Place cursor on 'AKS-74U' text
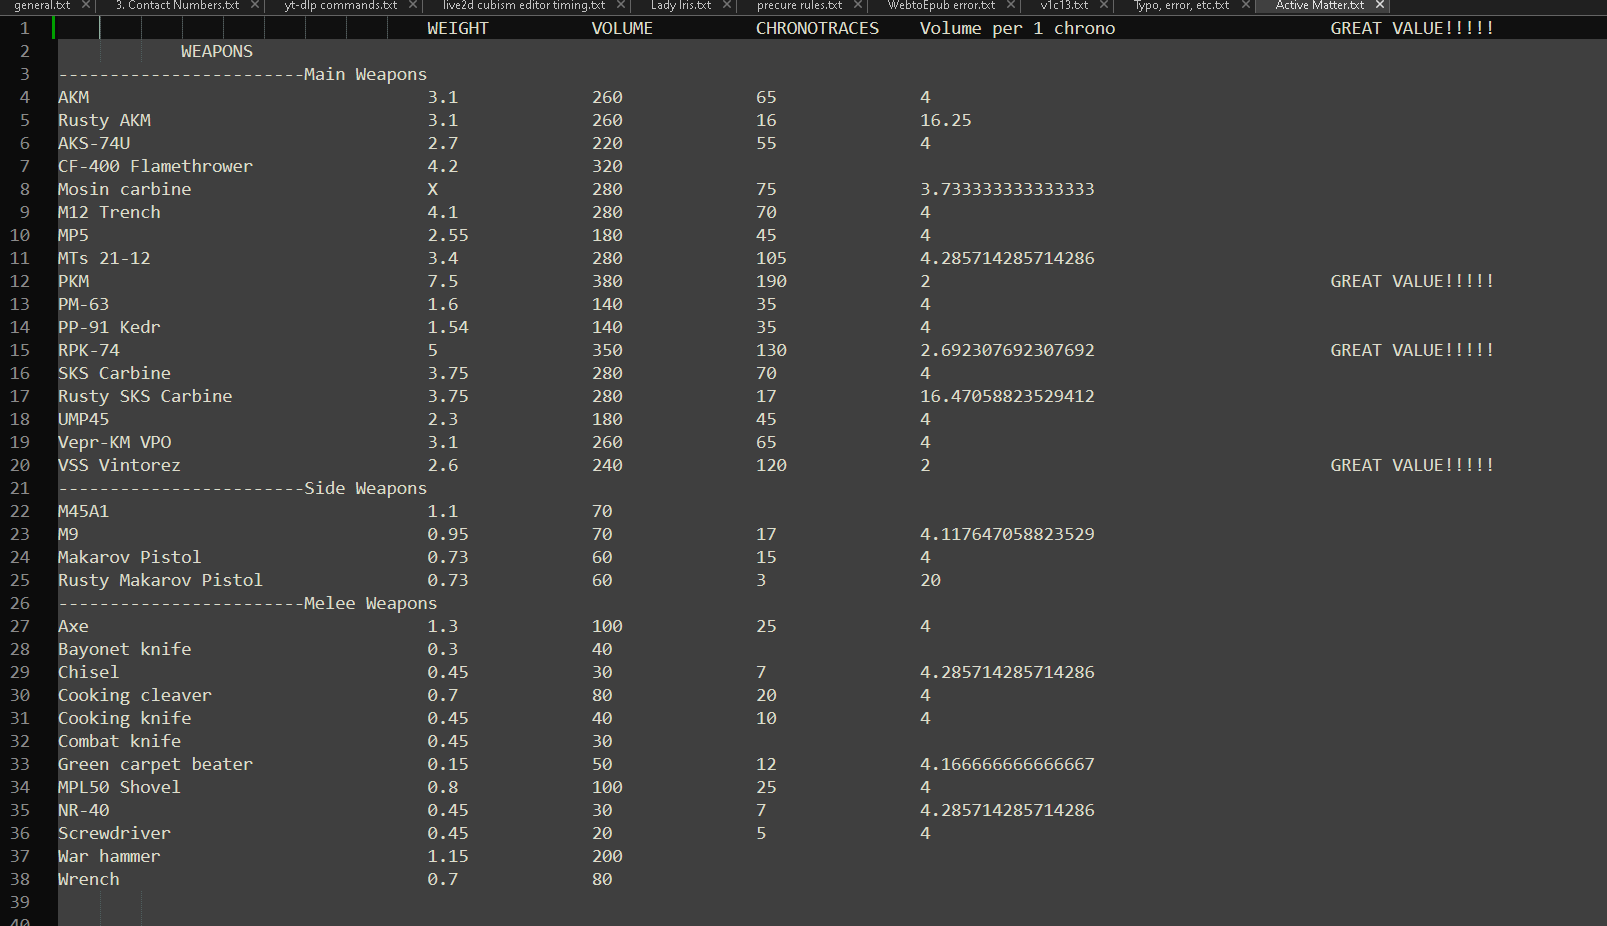 click(x=94, y=143)
